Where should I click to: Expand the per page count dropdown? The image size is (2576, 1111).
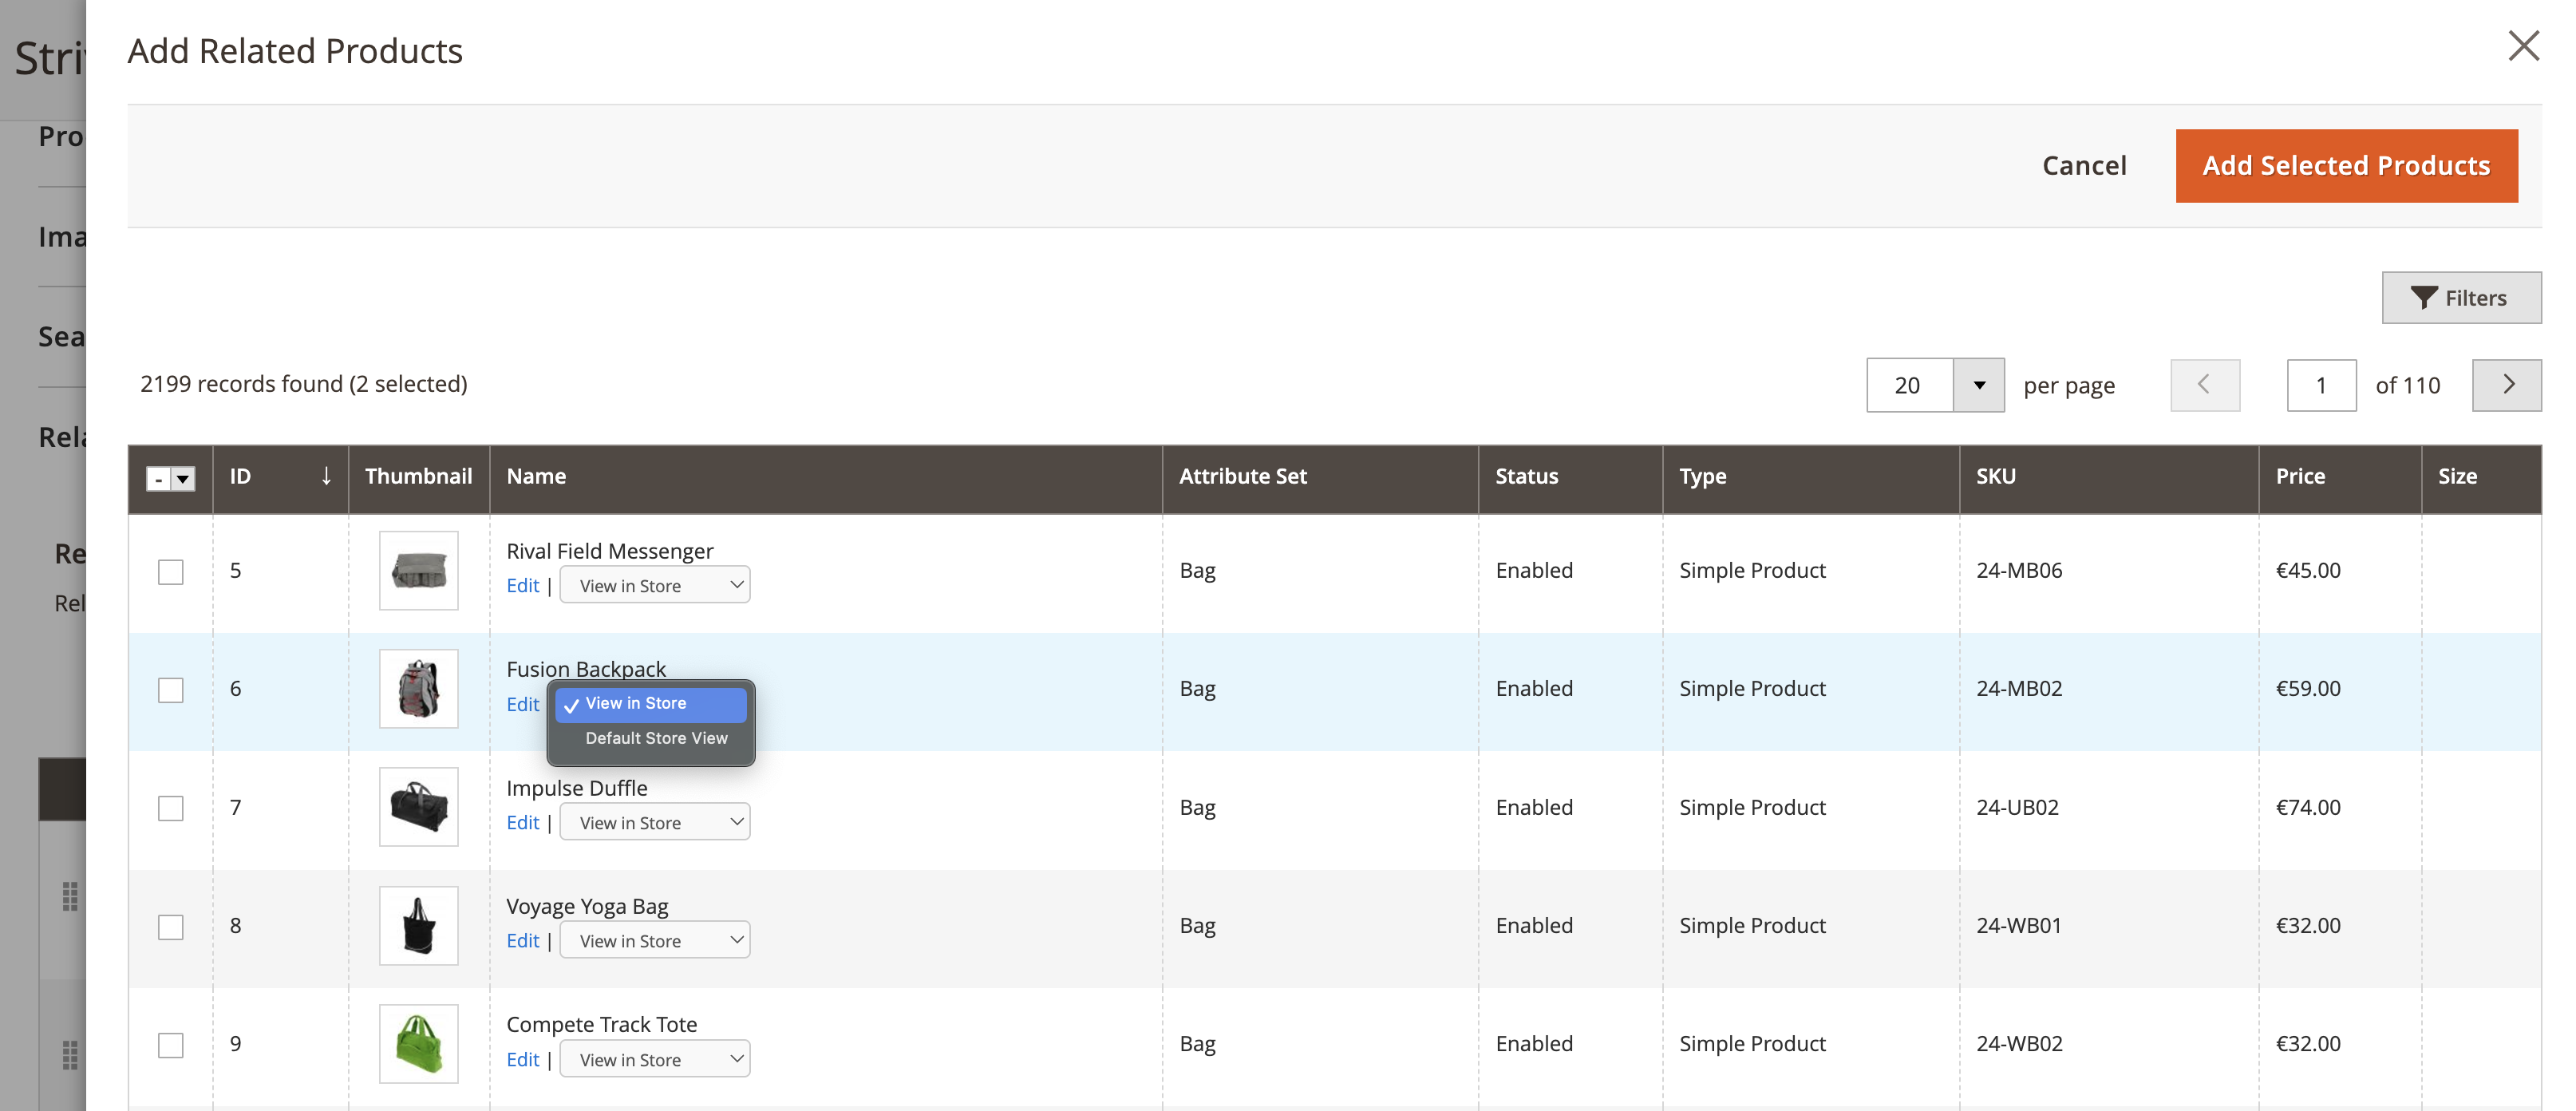pos(1978,385)
